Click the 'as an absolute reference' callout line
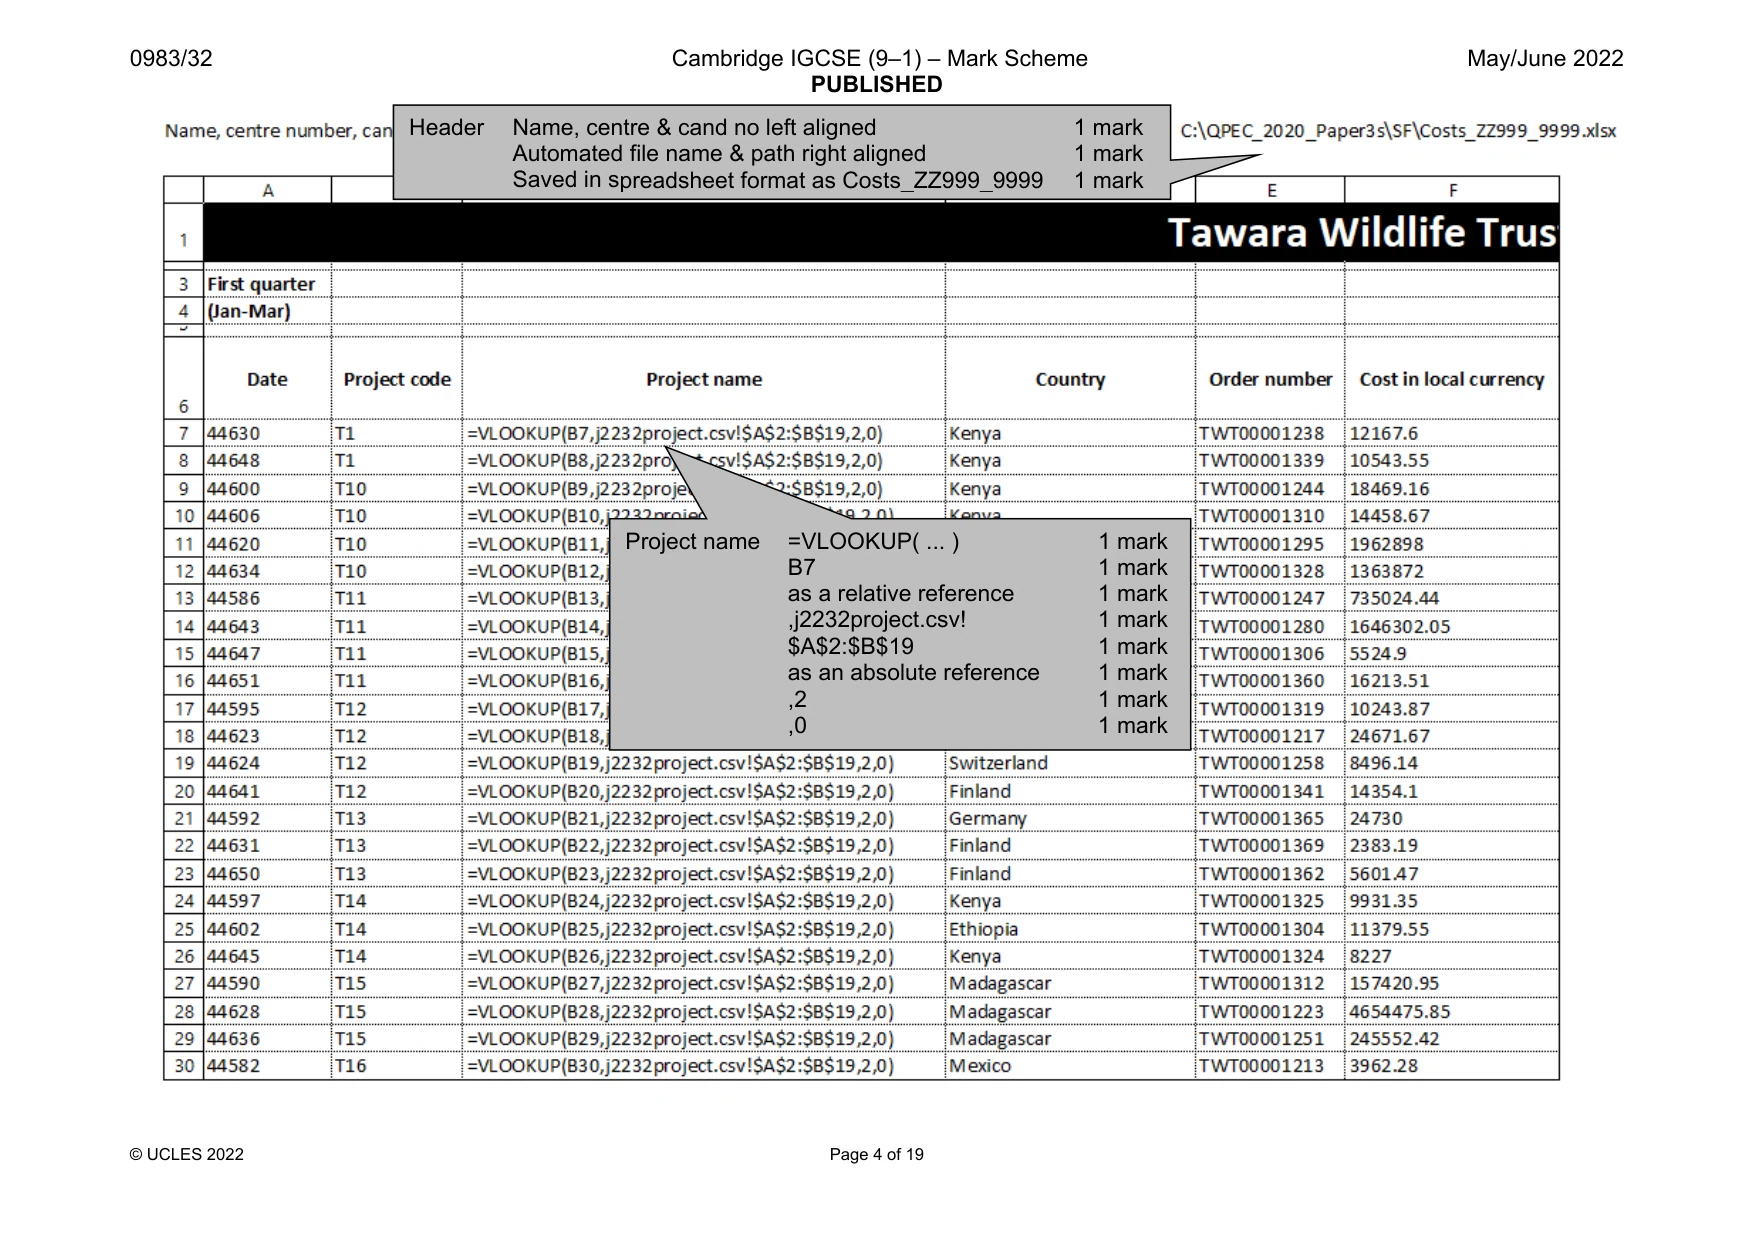 point(913,673)
